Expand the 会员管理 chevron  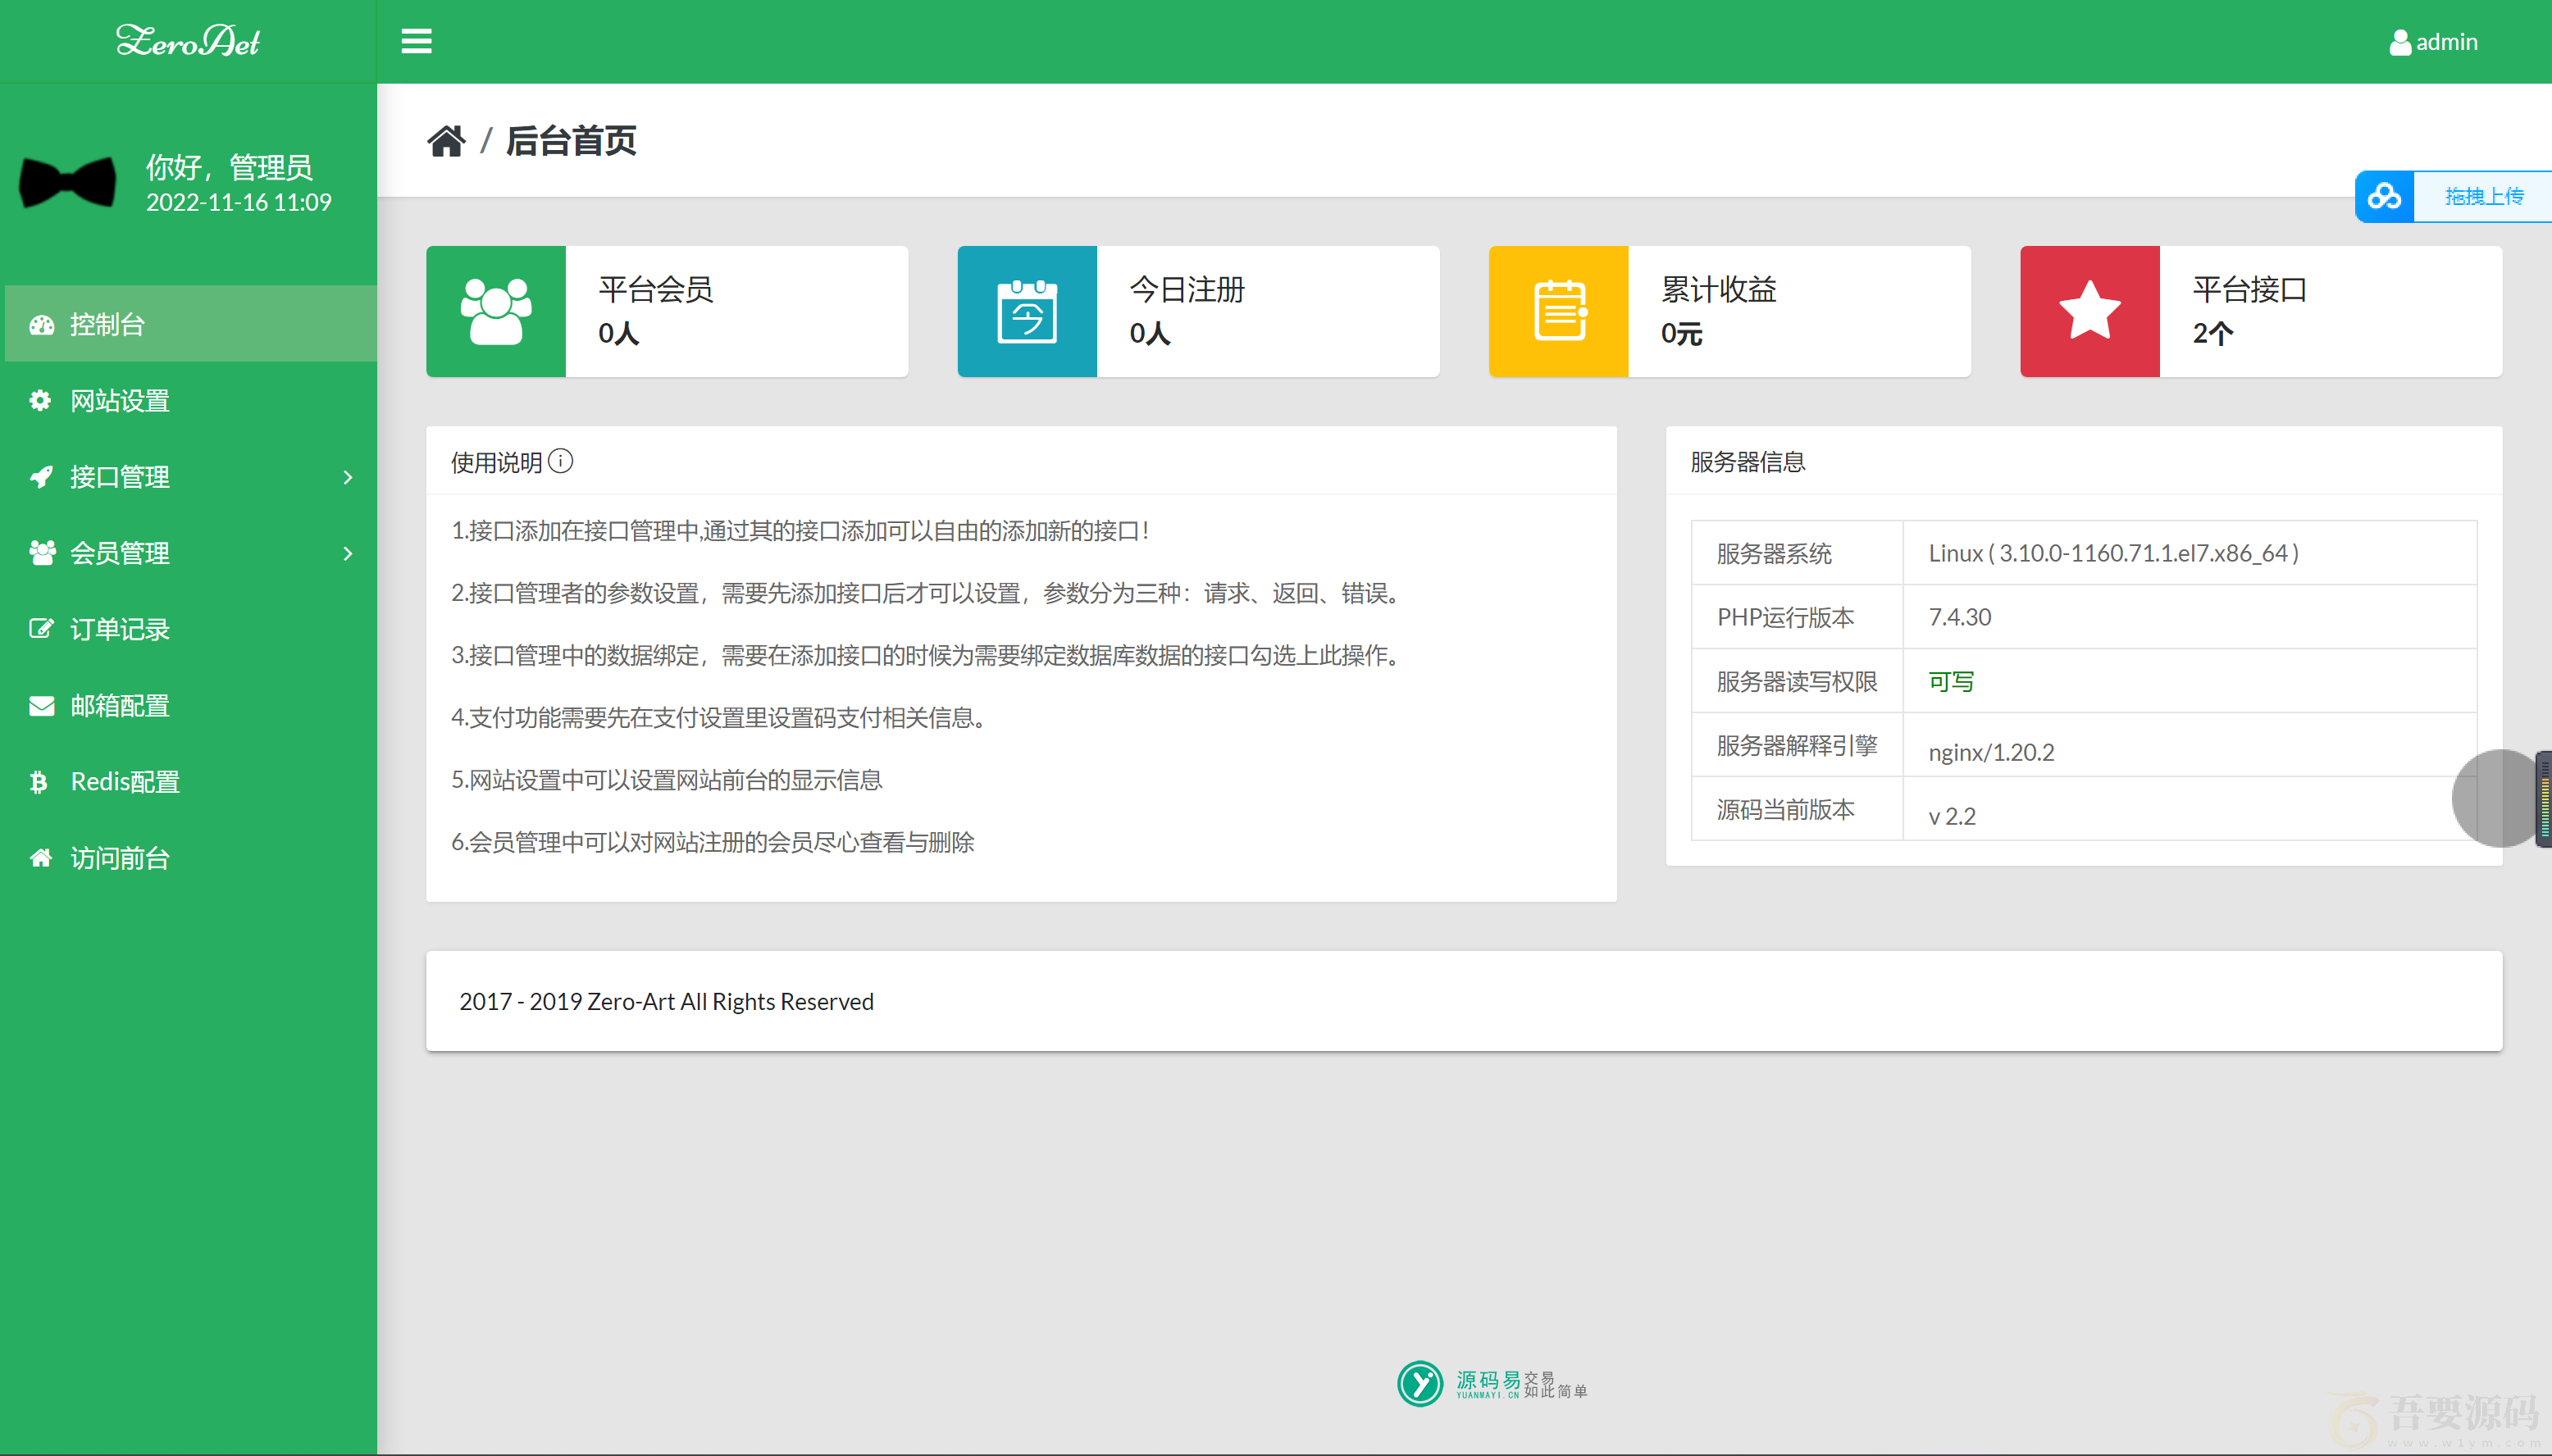(348, 553)
